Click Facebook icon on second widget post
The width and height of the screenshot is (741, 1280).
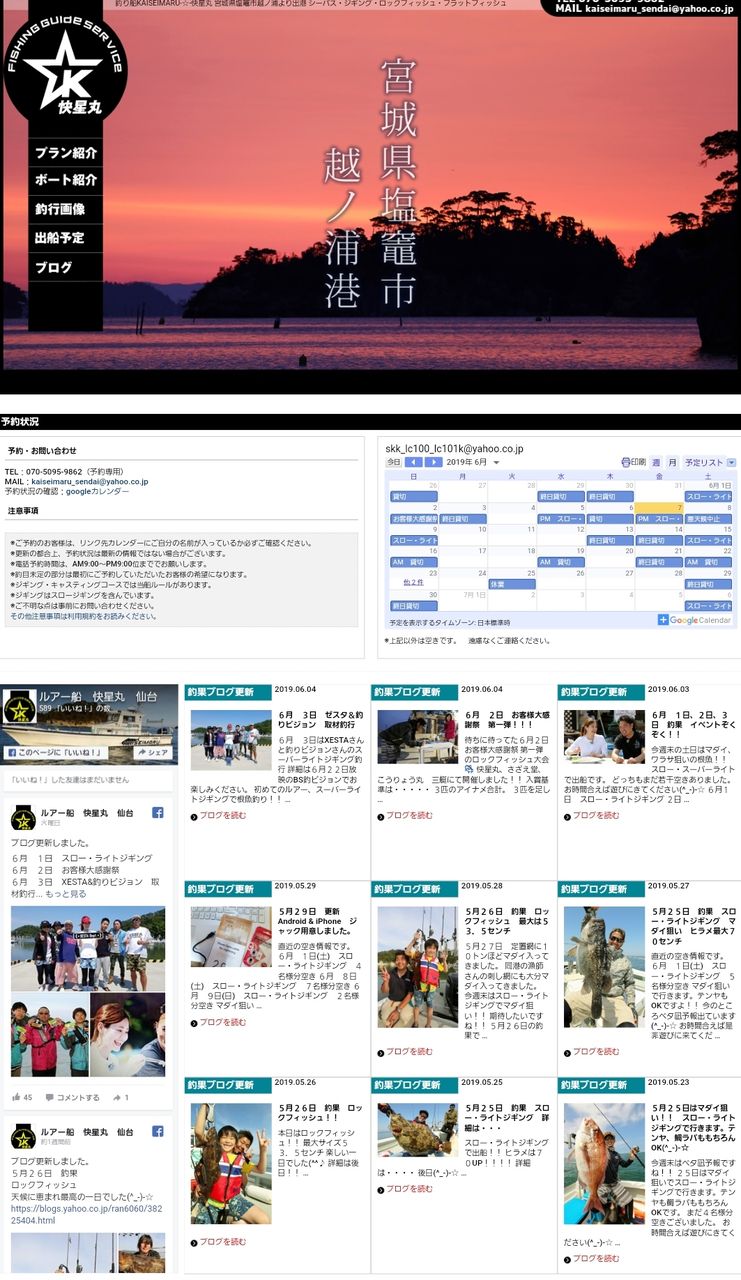click(158, 1131)
